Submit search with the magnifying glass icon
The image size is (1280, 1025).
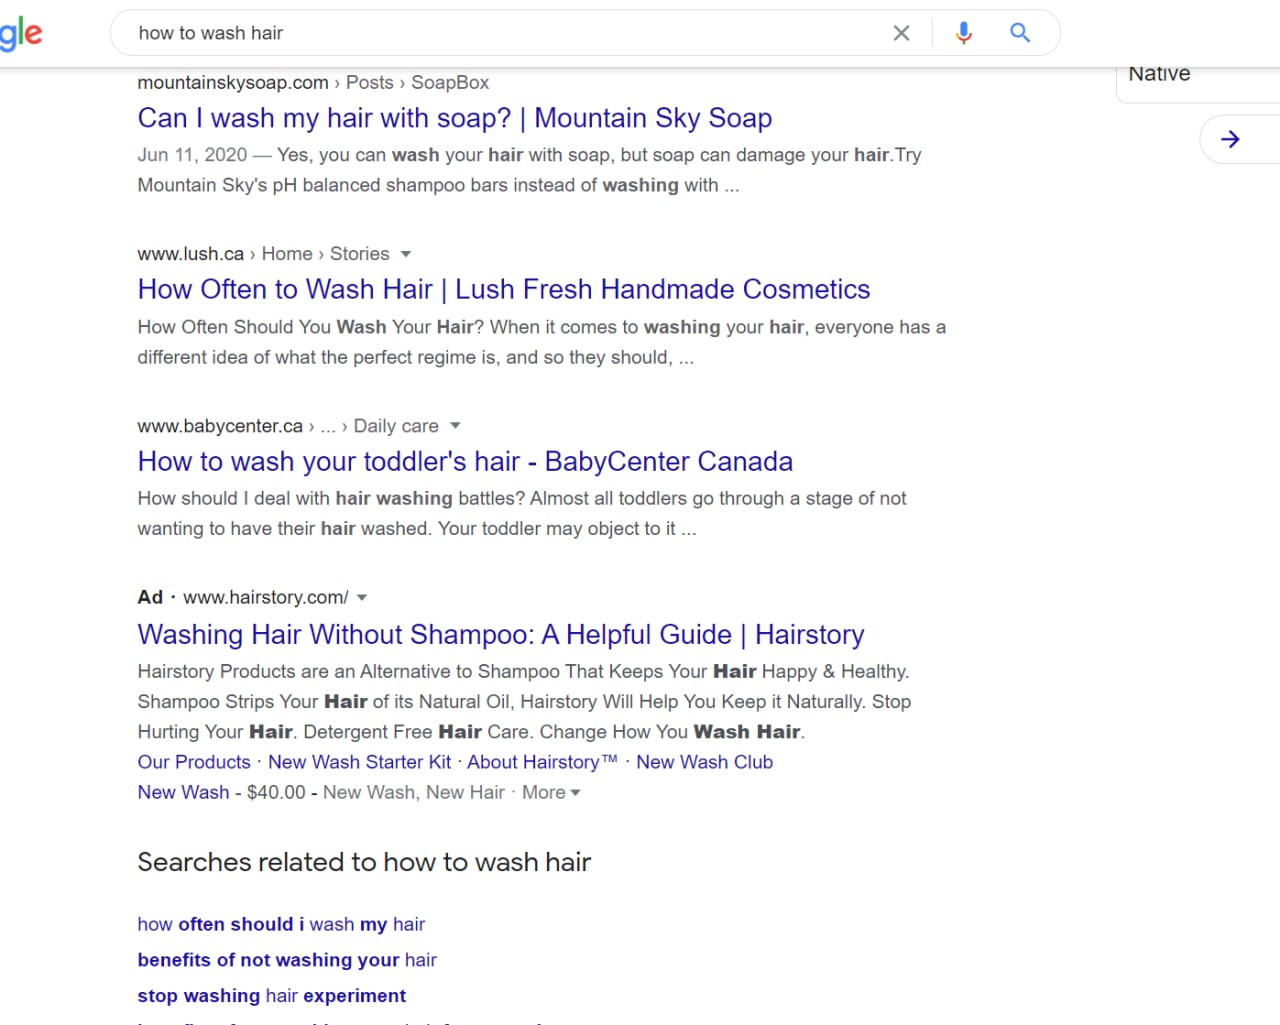(1020, 33)
